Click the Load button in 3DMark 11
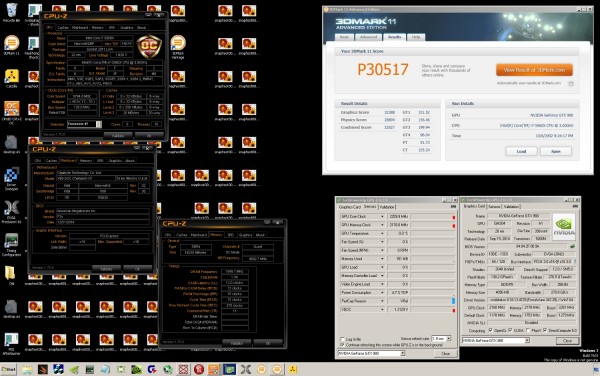 pos(521,151)
